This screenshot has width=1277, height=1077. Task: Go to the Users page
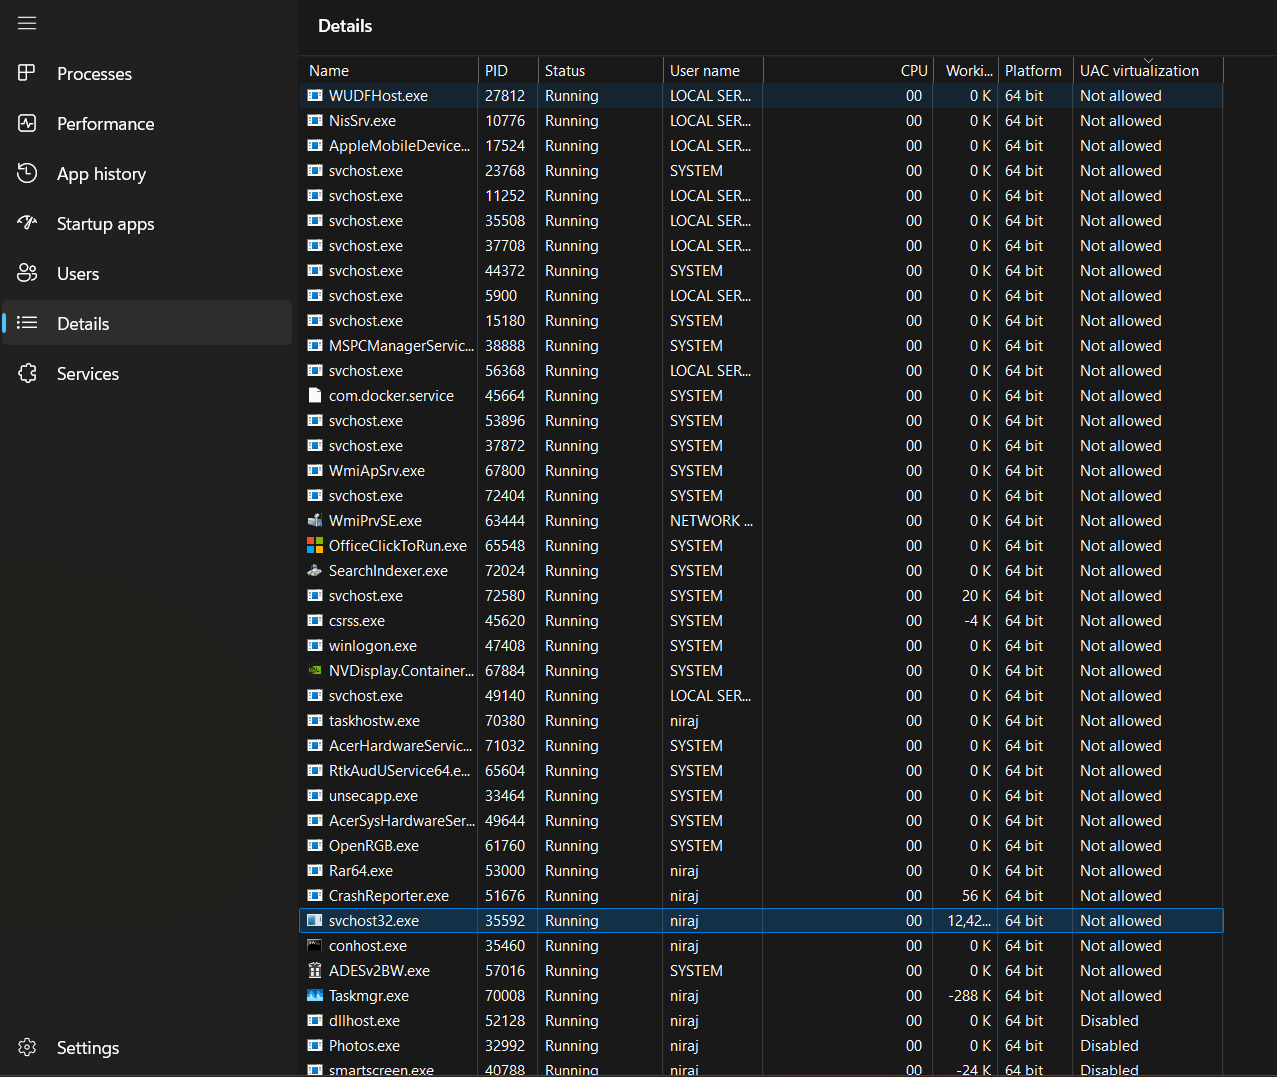(x=147, y=273)
